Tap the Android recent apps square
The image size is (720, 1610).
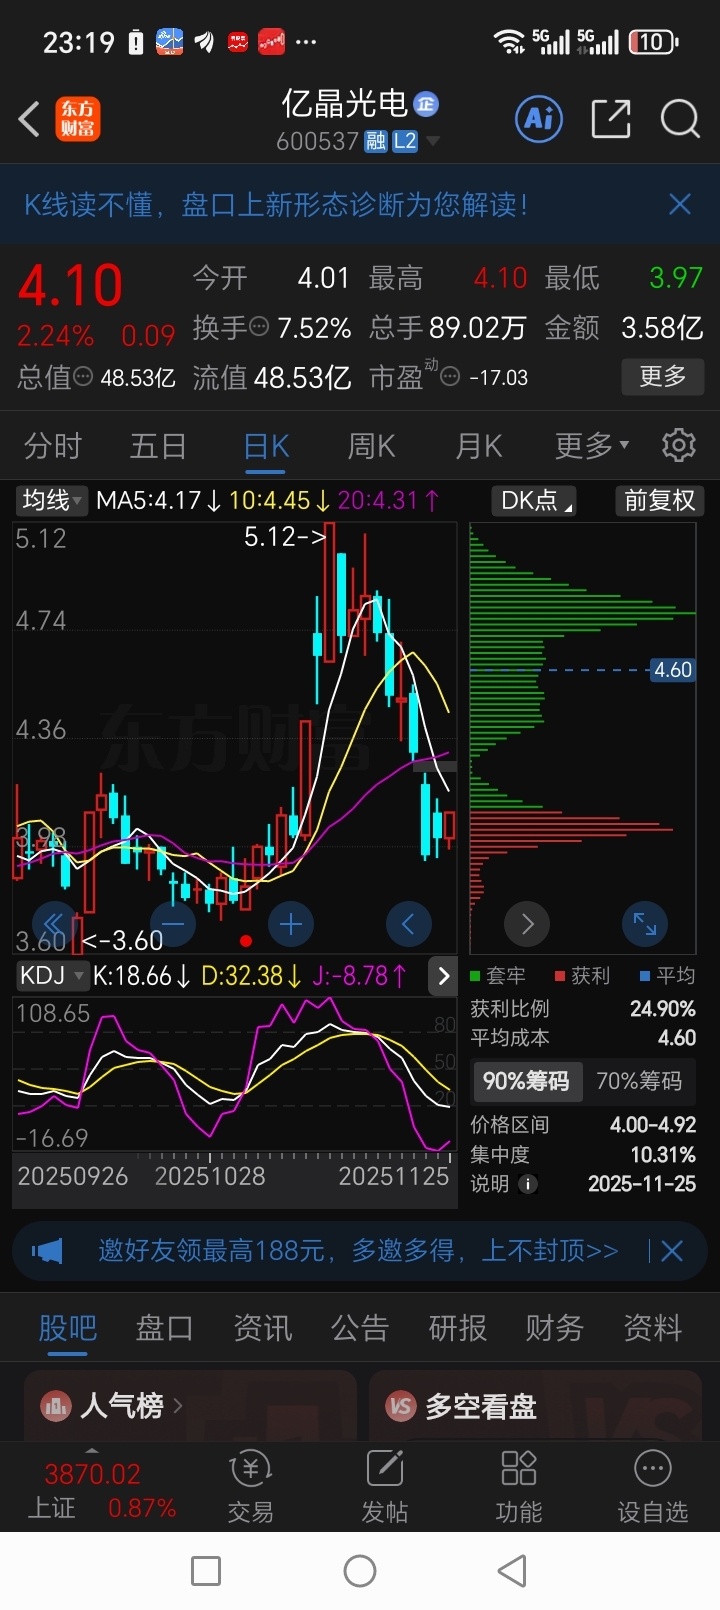coord(206,1571)
